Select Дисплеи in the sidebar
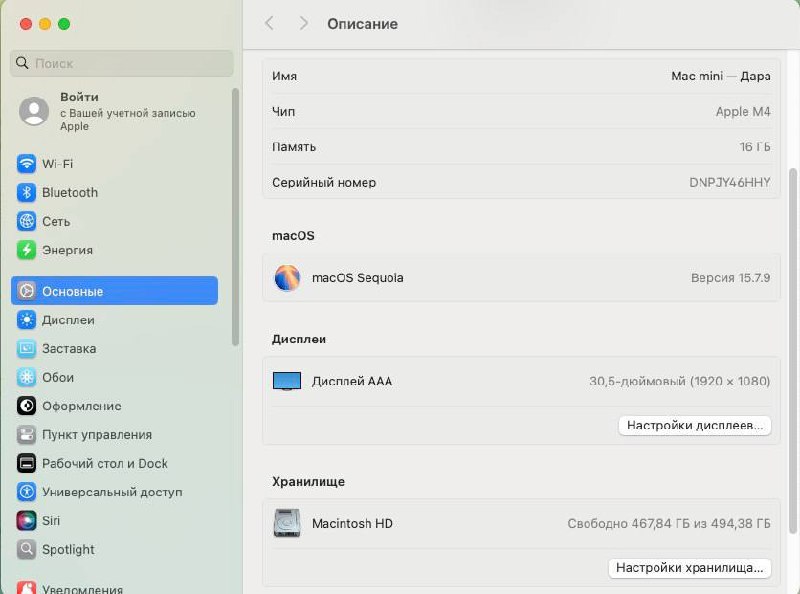 pos(114,320)
